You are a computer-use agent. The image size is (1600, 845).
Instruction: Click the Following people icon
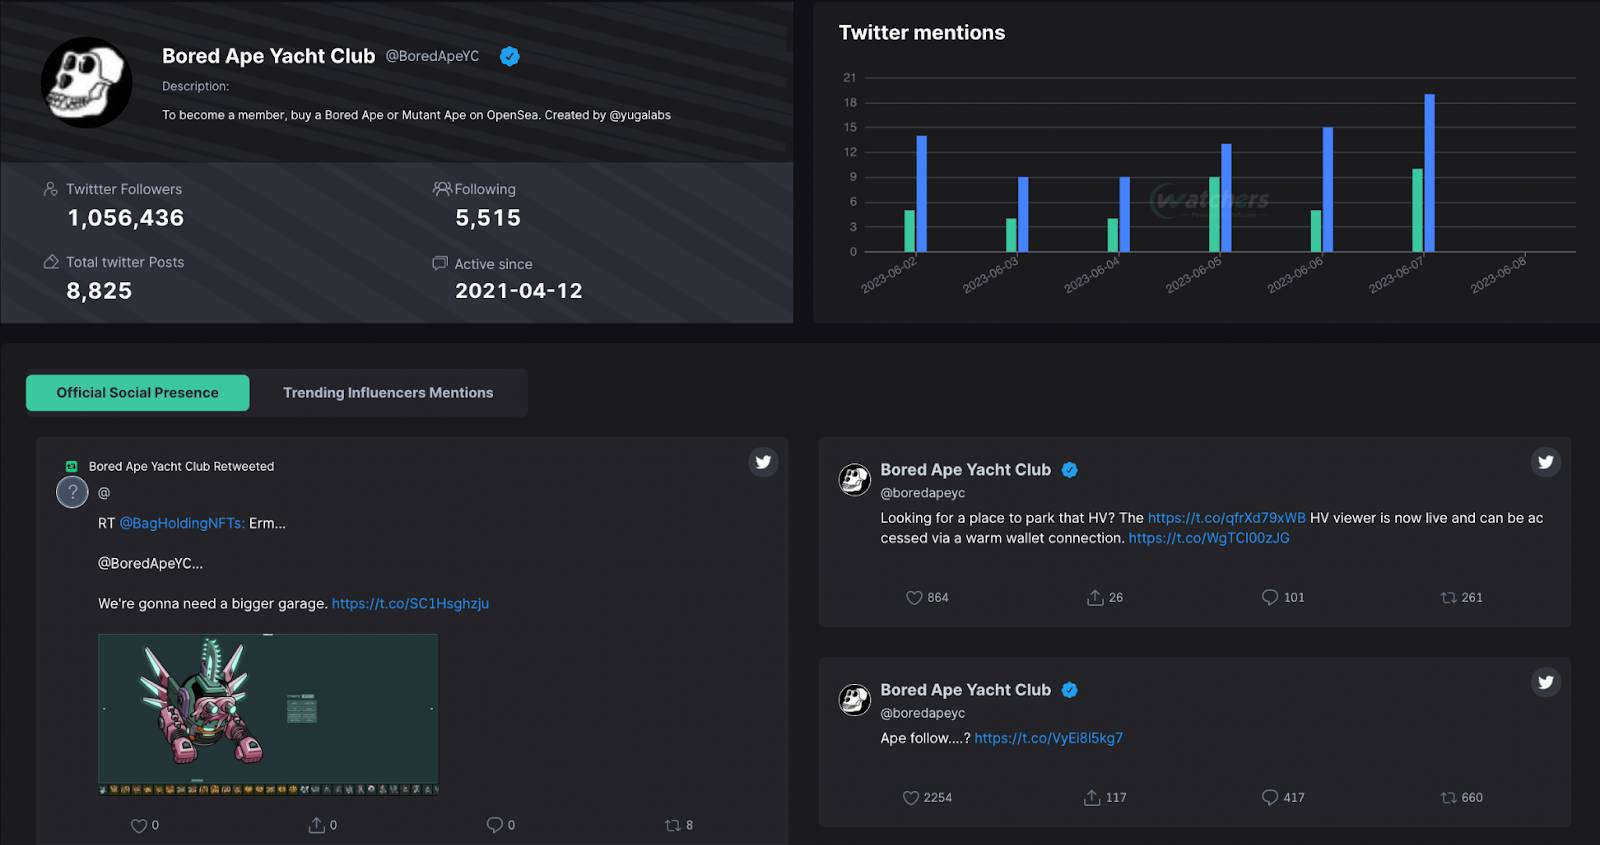tap(442, 188)
